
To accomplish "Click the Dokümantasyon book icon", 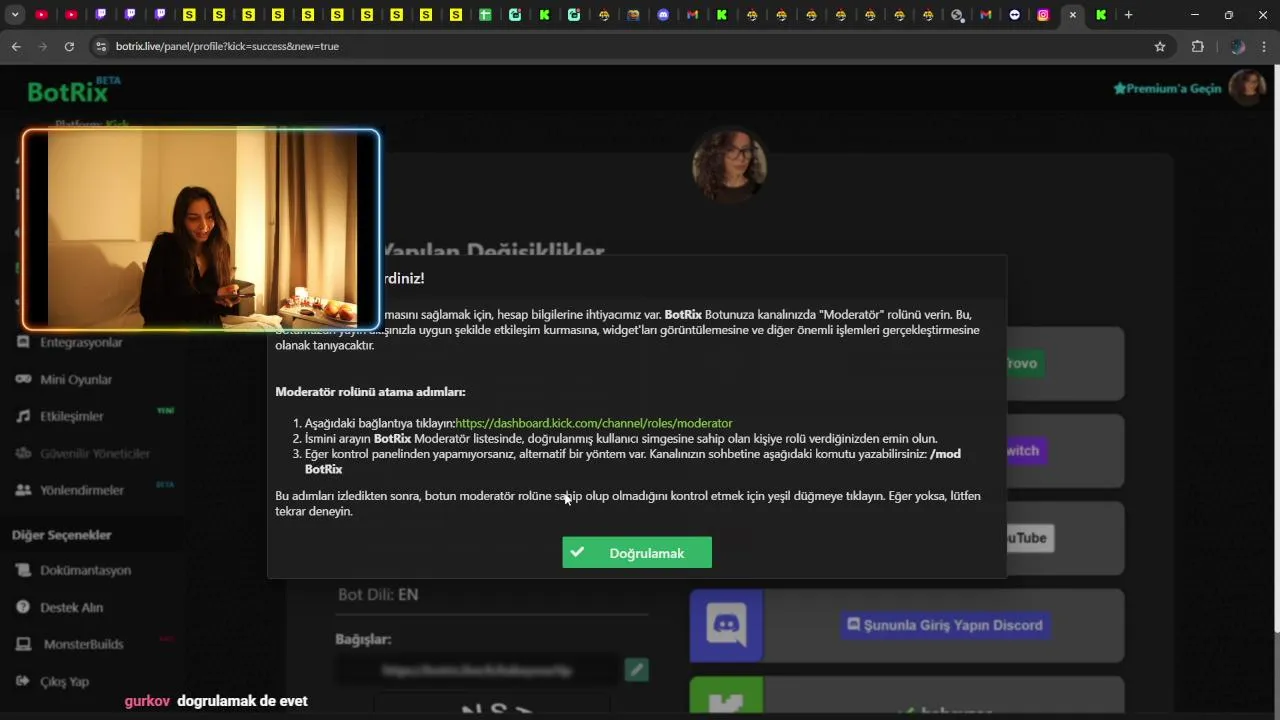I will [22, 570].
